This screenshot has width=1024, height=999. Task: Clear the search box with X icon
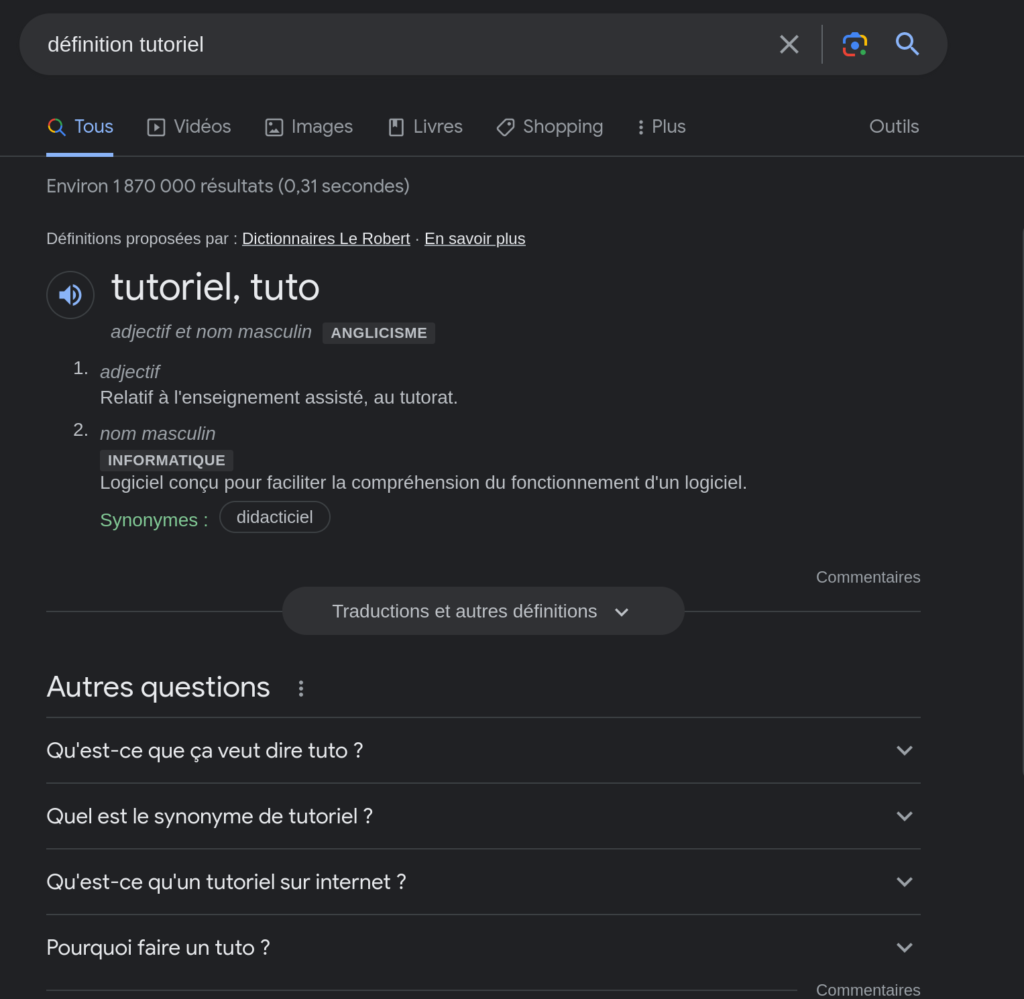(789, 44)
